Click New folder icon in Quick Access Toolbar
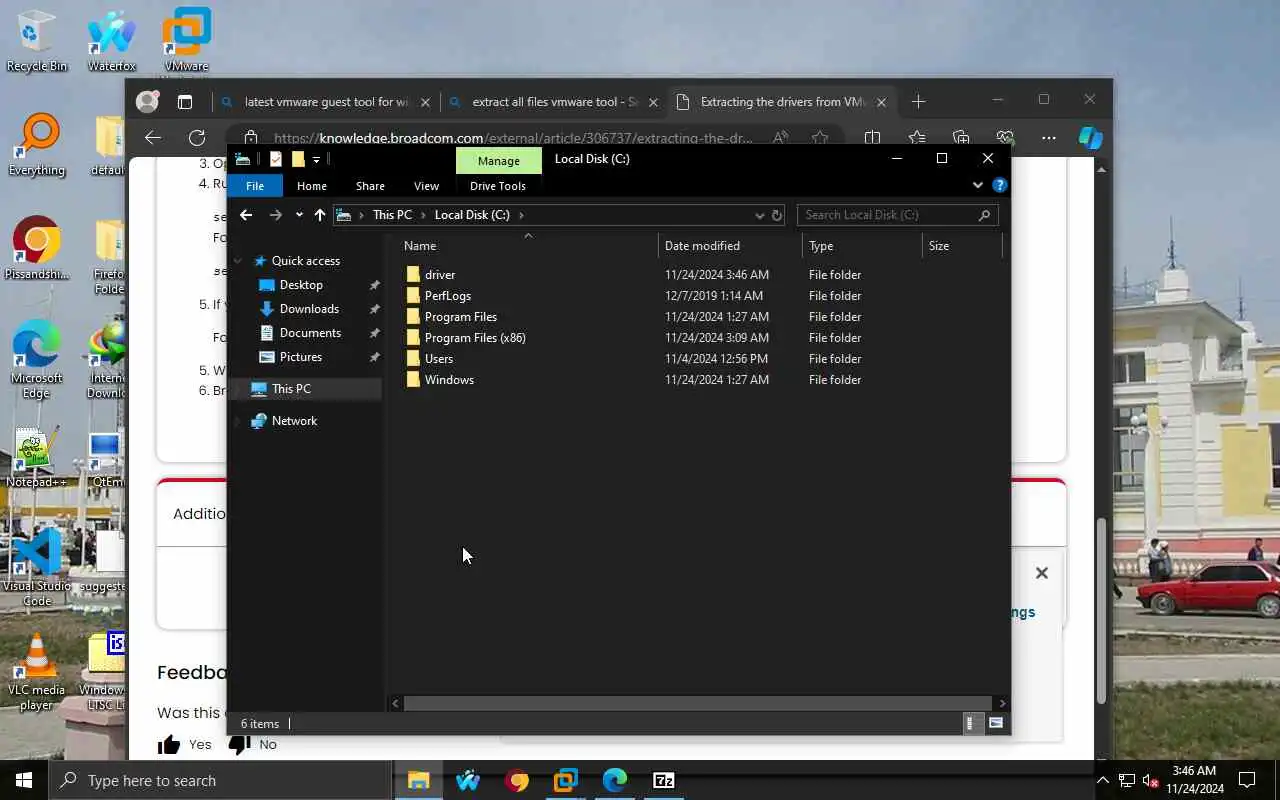 tap(298, 159)
